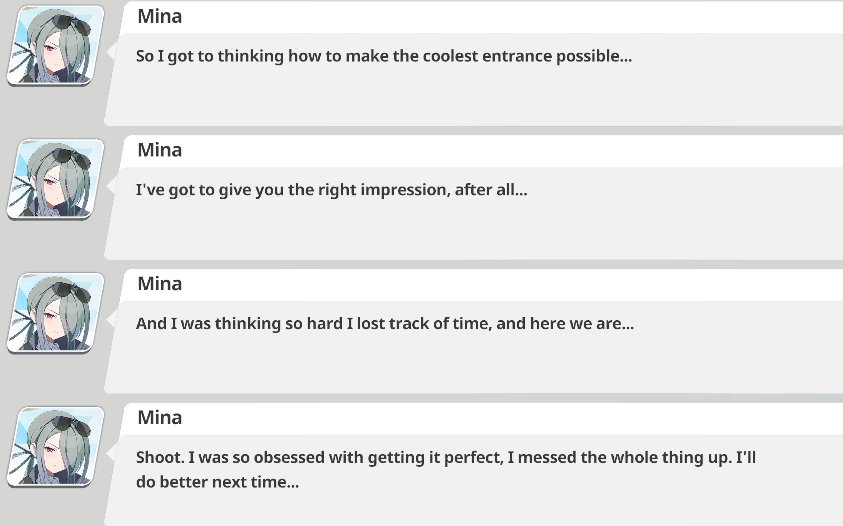Click the Mina name header above the "Shoot" line

pos(160,418)
